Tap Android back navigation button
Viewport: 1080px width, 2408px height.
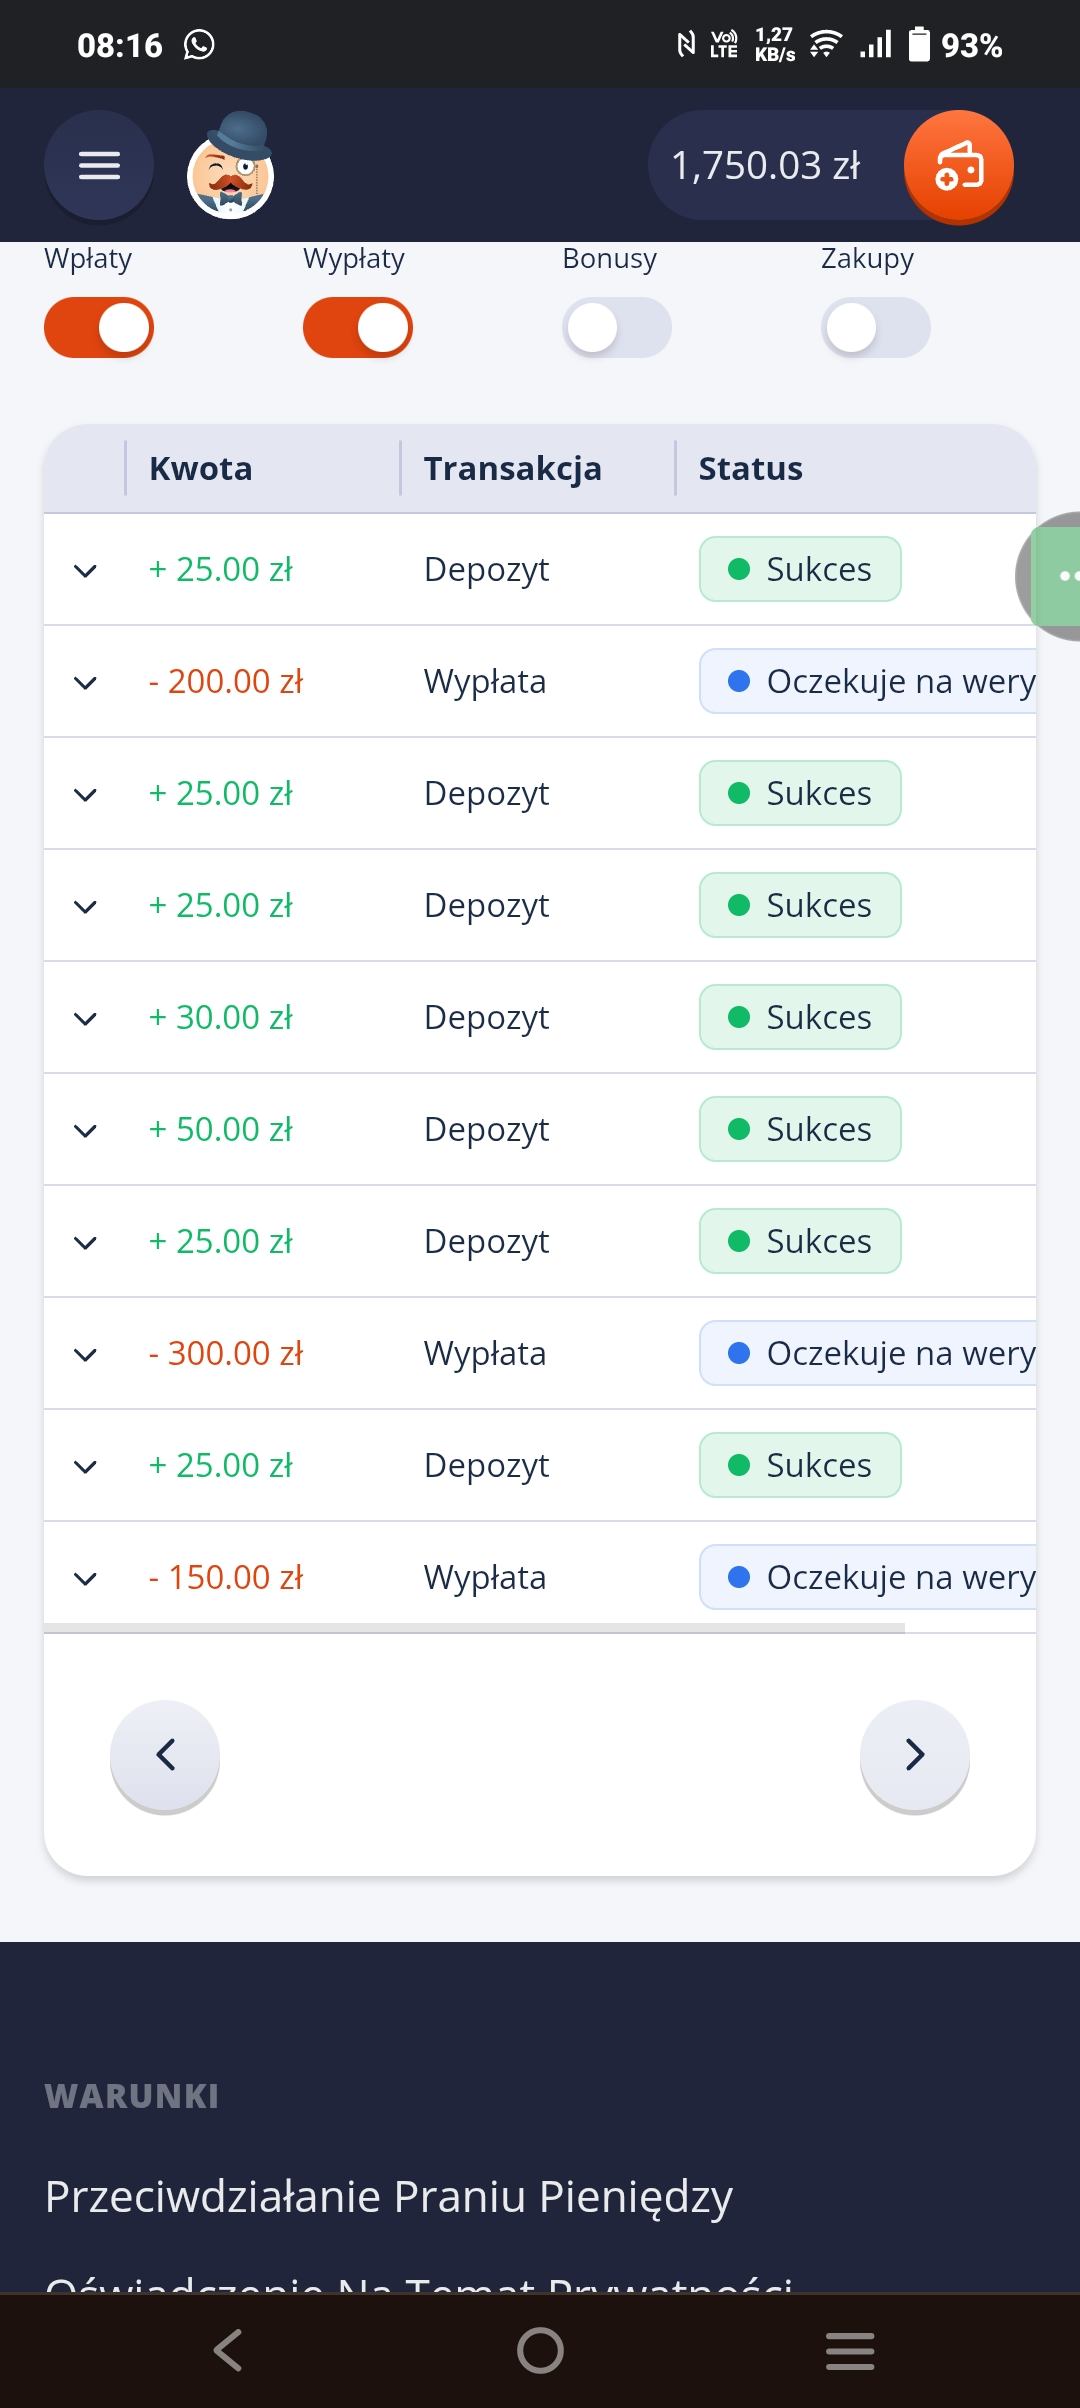(228, 2350)
